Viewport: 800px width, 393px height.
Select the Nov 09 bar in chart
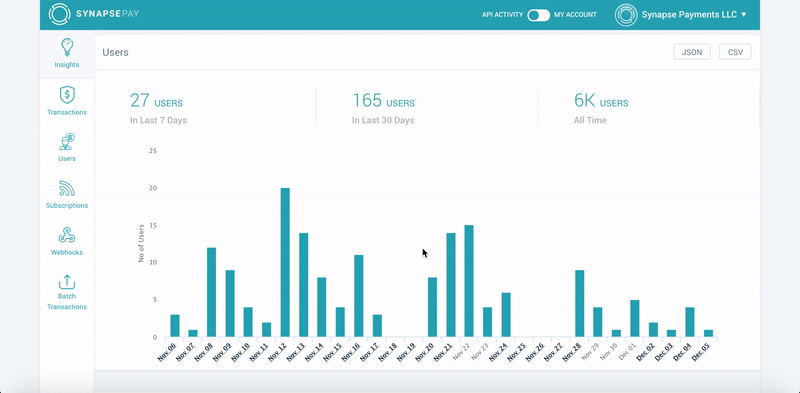(230, 303)
